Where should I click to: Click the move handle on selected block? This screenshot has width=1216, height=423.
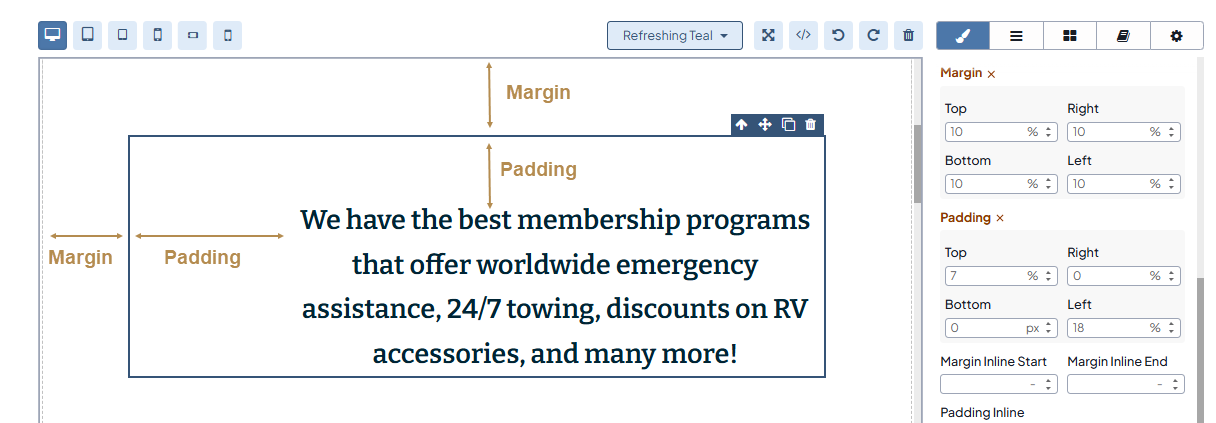click(765, 125)
